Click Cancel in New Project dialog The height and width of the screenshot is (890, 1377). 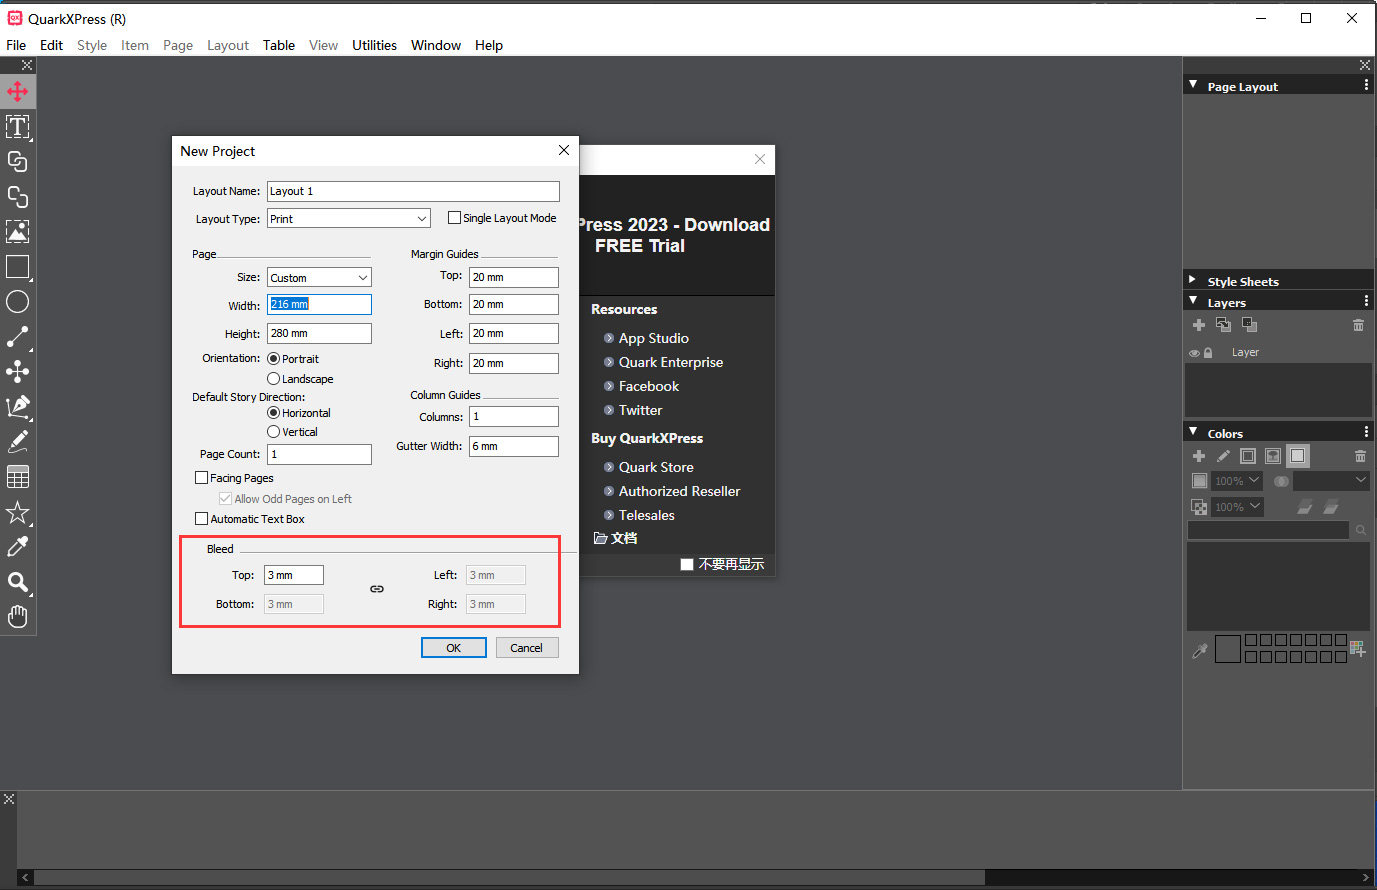[526, 648]
